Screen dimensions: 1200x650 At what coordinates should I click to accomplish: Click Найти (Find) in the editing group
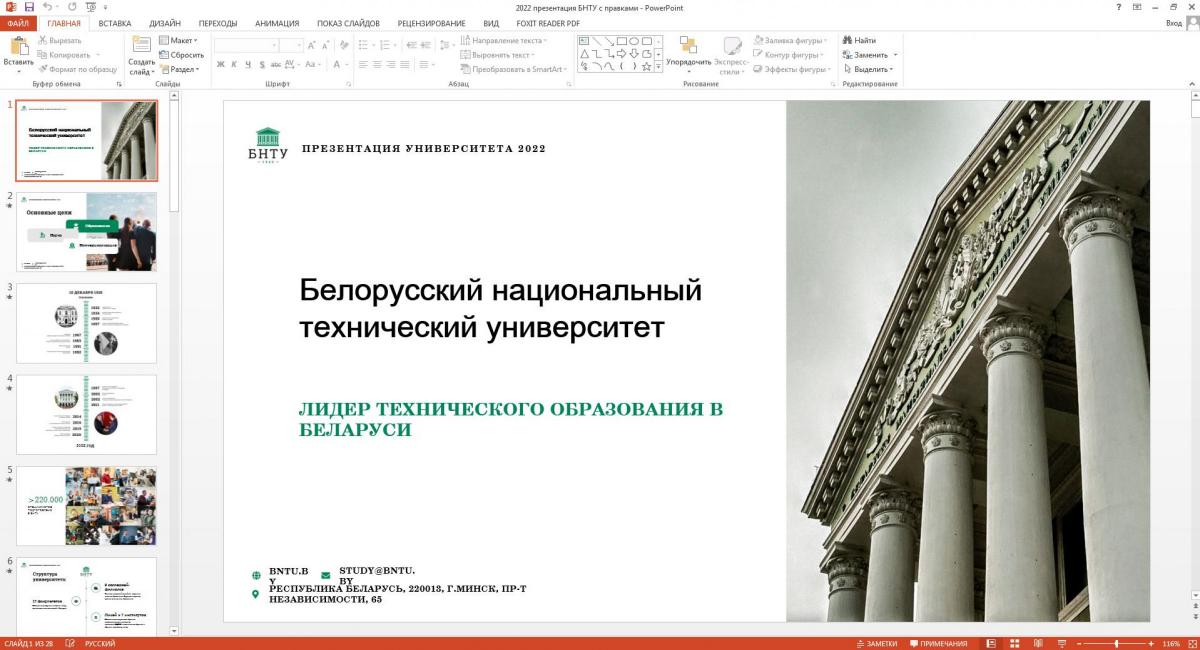[x=860, y=40]
